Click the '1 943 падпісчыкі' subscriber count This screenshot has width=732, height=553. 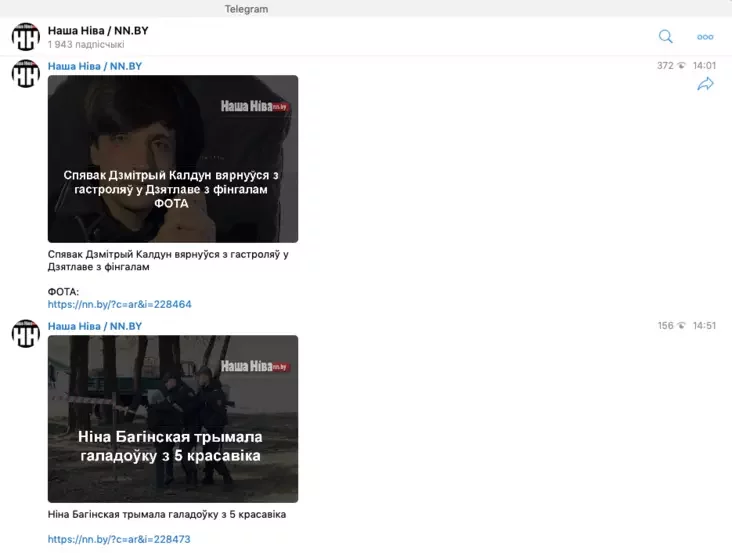[86, 44]
